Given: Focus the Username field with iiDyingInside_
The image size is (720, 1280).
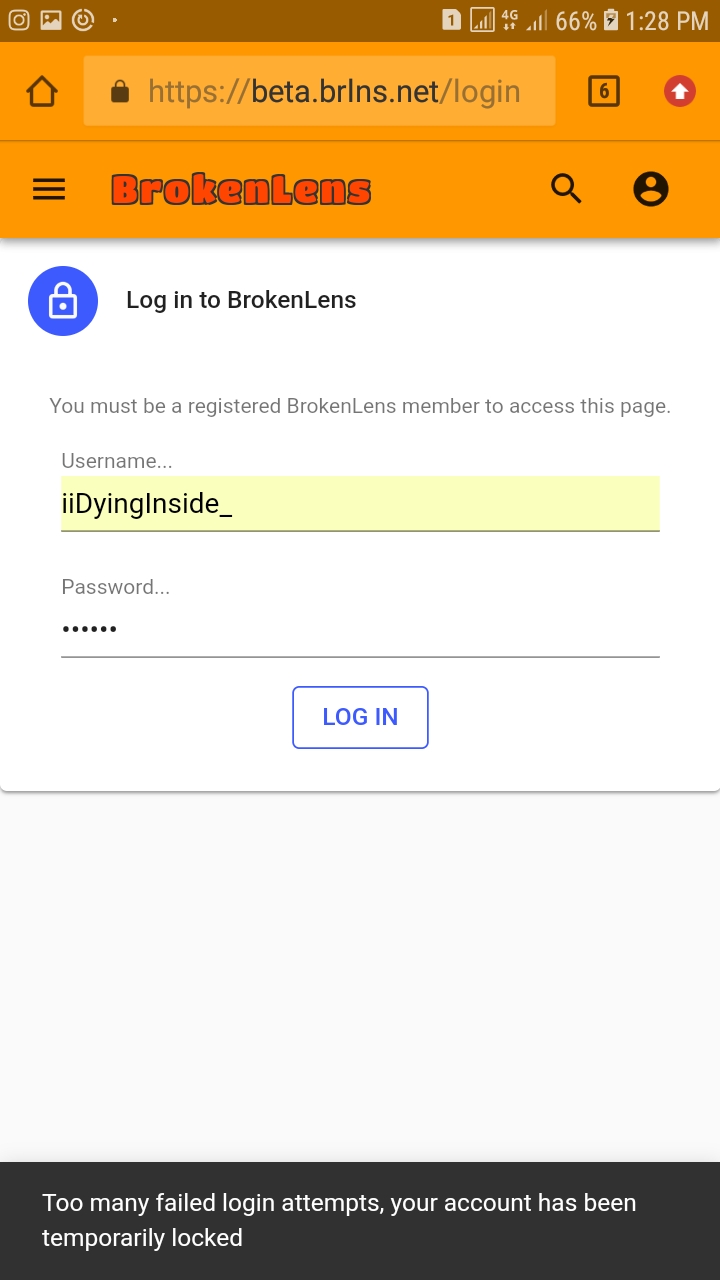Looking at the screenshot, I should pos(360,504).
